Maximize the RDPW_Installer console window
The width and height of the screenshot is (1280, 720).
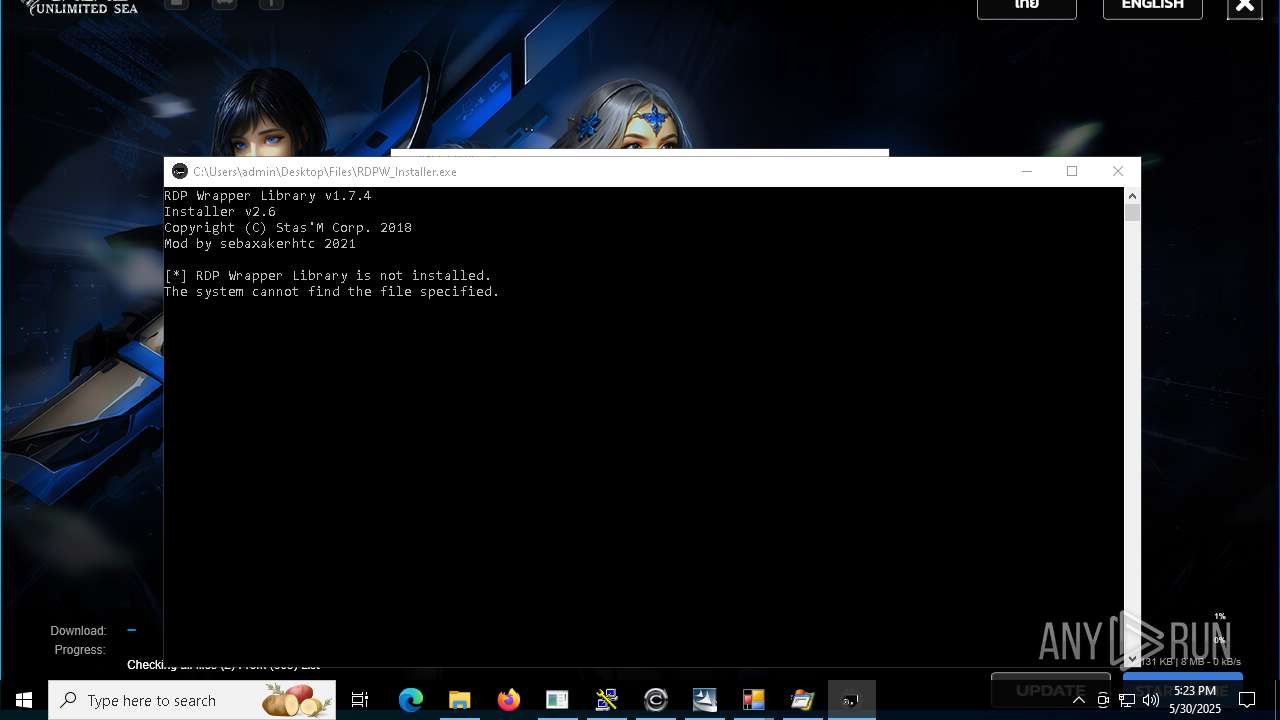[1072, 171]
